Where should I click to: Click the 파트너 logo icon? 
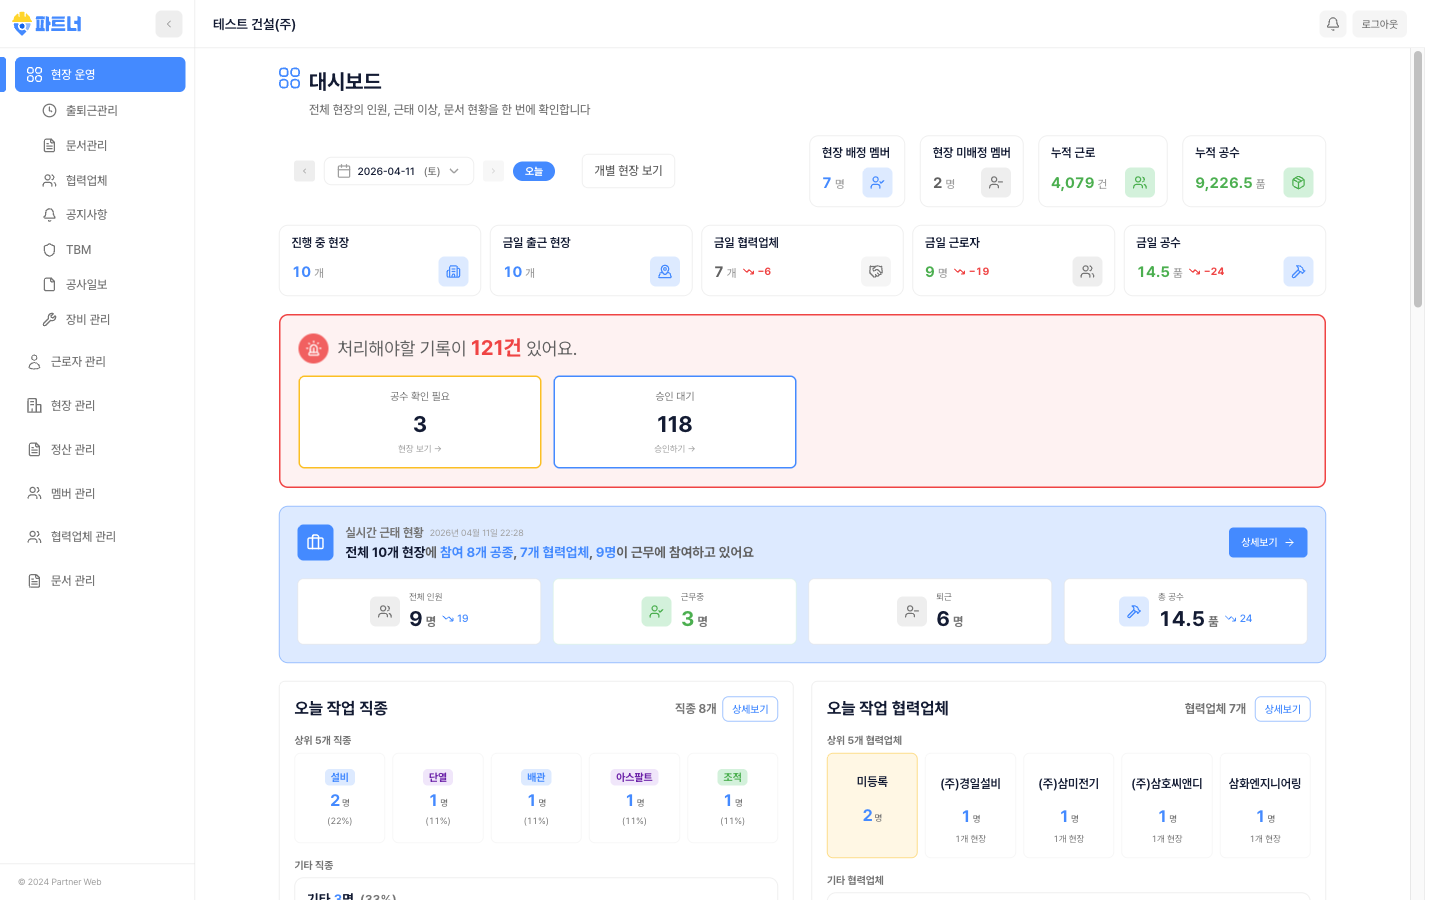(19, 23)
